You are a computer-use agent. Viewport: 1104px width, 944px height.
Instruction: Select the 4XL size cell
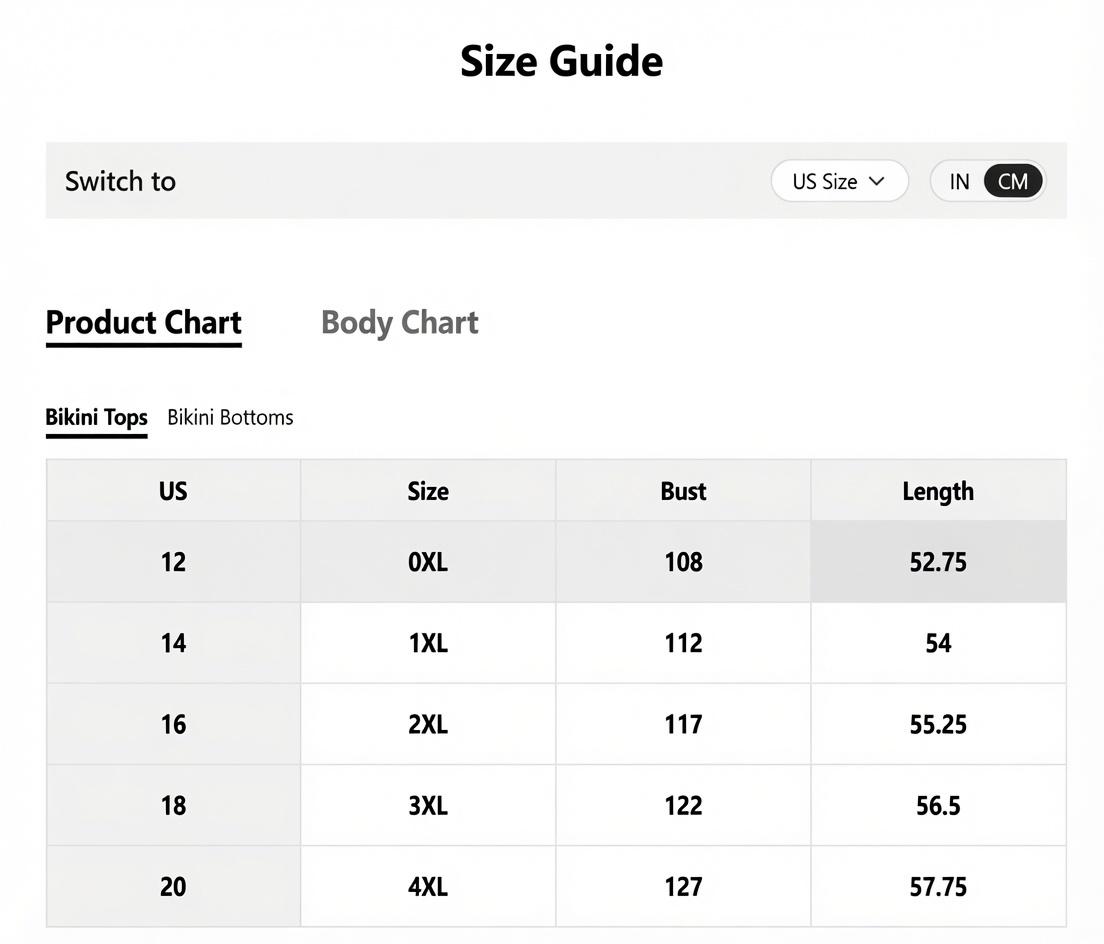coord(428,886)
